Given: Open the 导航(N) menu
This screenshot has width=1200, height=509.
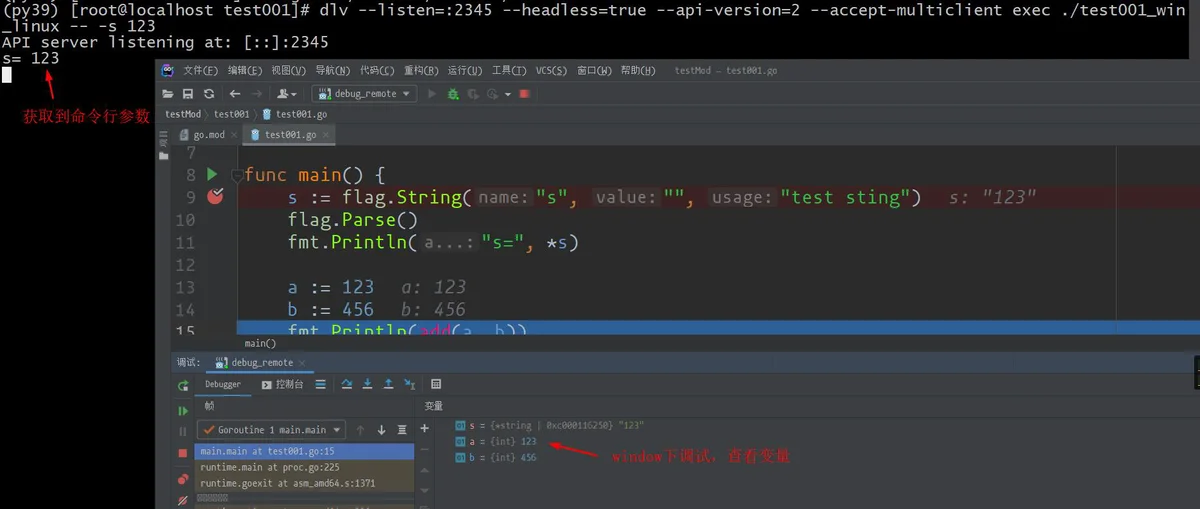Looking at the screenshot, I should [x=332, y=71].
